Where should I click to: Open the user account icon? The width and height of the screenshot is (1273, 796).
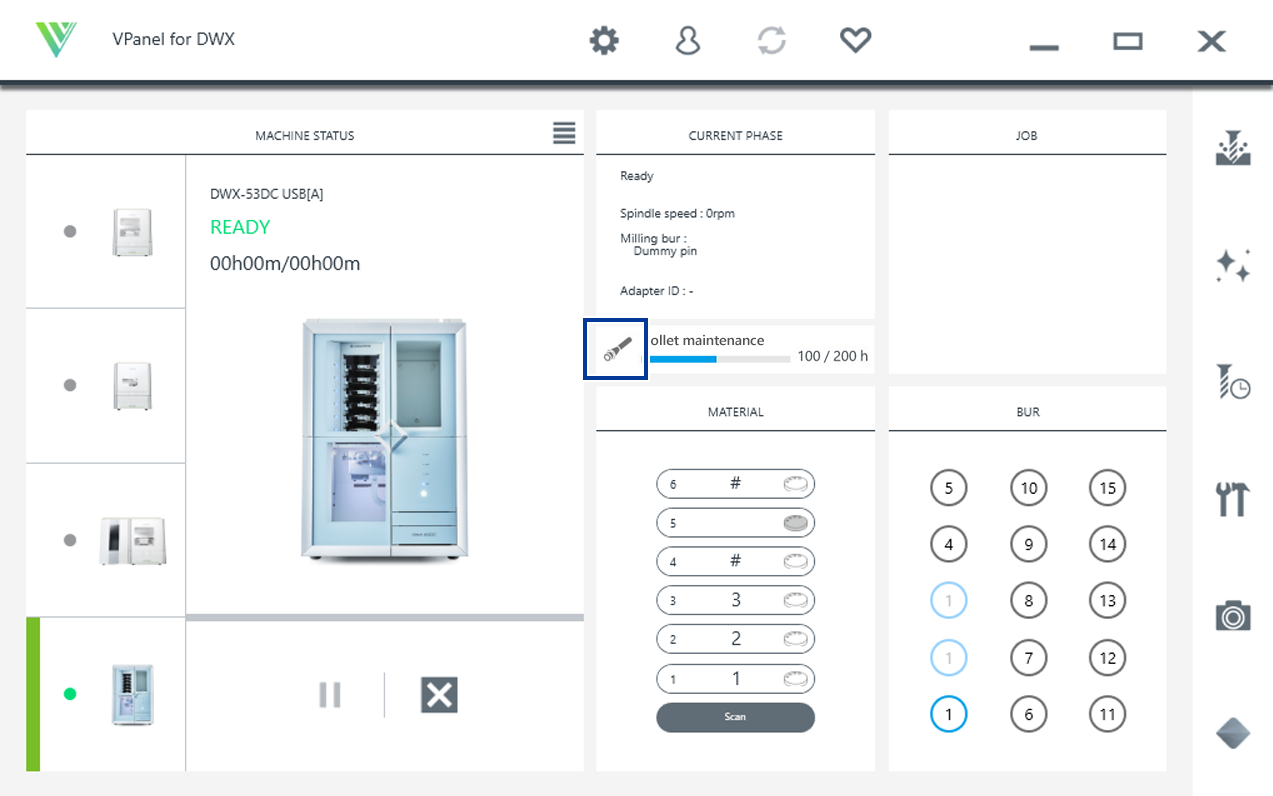pyautogui.click(x=688, y=41)
